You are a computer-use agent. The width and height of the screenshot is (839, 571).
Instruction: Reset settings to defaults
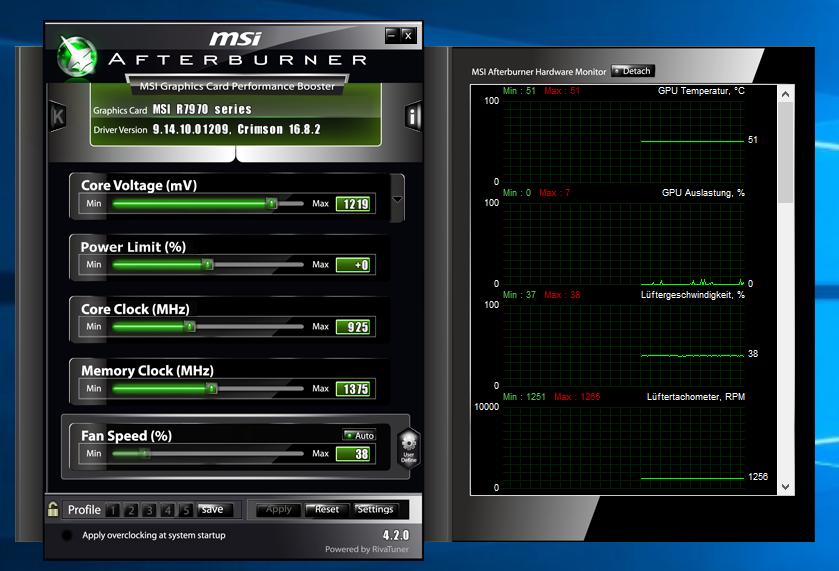pyautogui.click(x=326, y=509)
